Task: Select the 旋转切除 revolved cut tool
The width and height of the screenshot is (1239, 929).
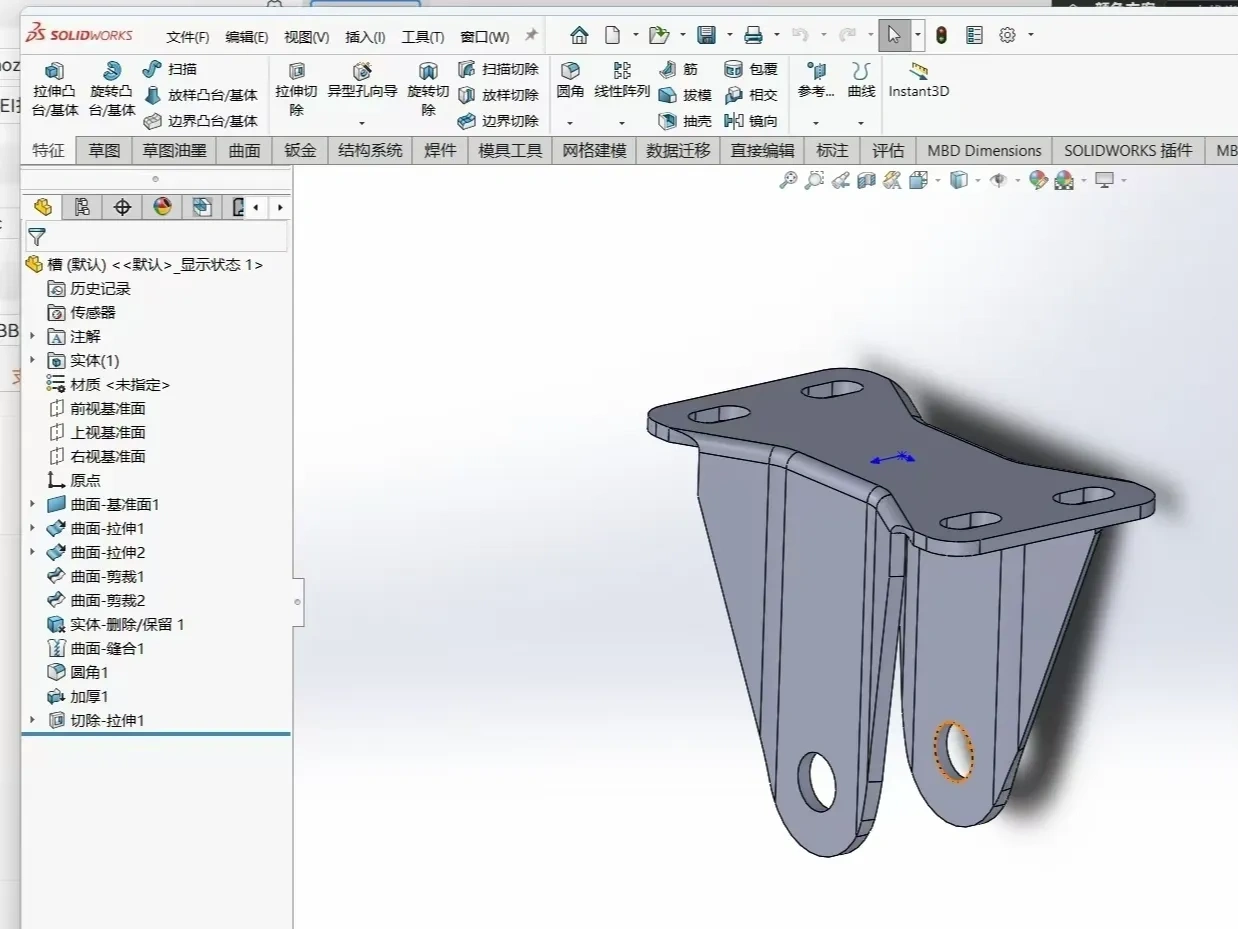Action: pos(428,88)
